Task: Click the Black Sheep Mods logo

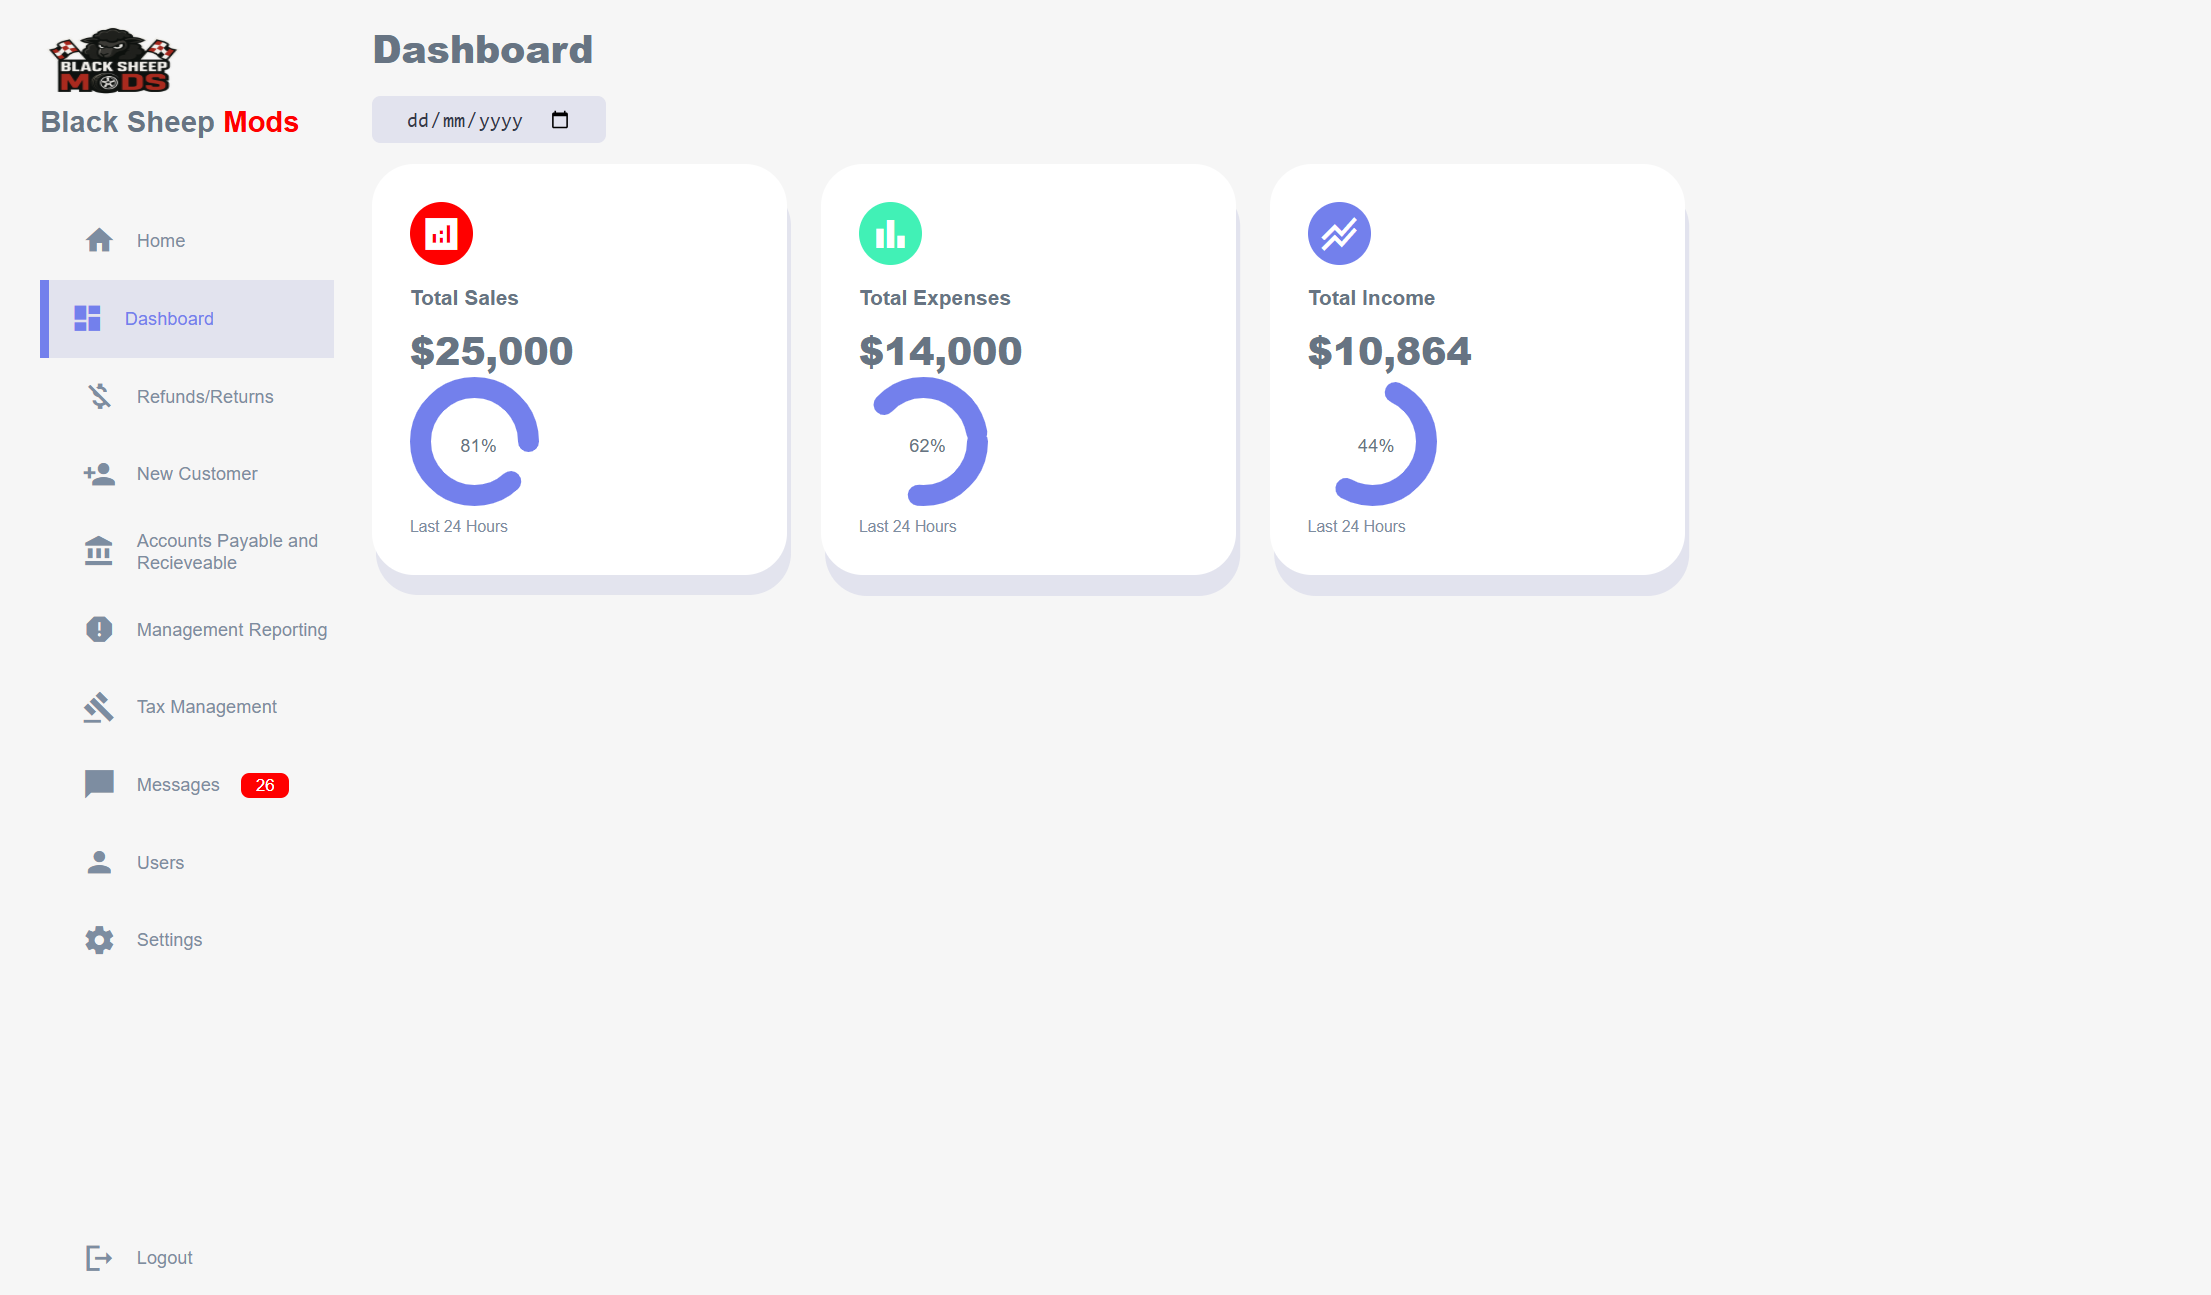Action: coord(113,61)
